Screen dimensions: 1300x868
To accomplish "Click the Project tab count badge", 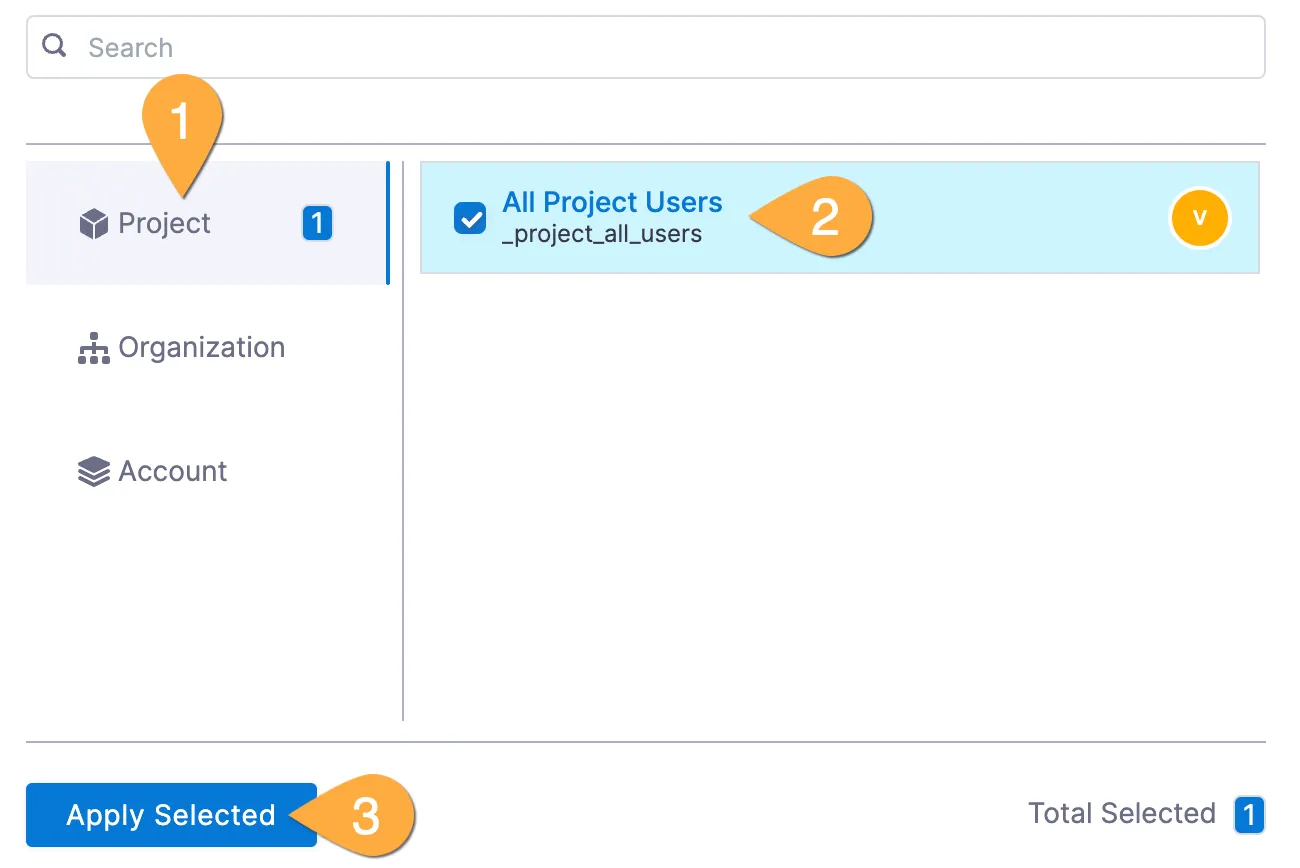I will click(x=317, y=223).
